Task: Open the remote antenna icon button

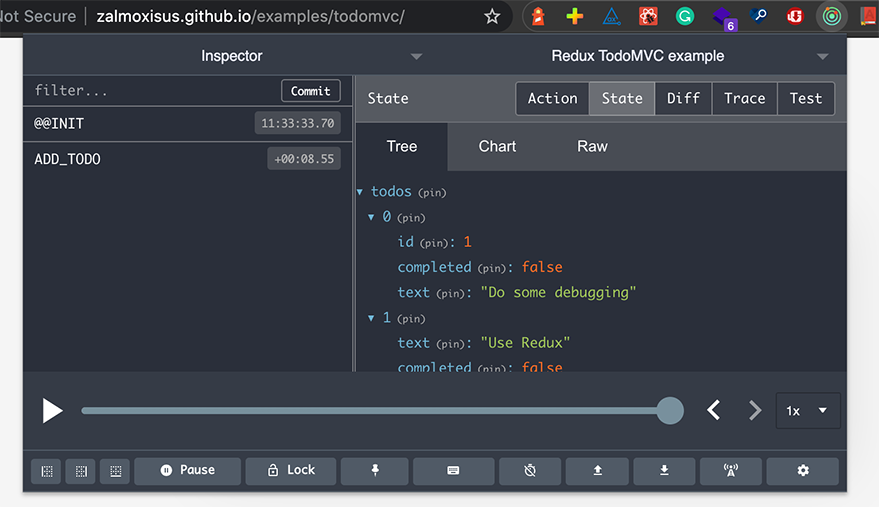Action: tap(730, 471)
